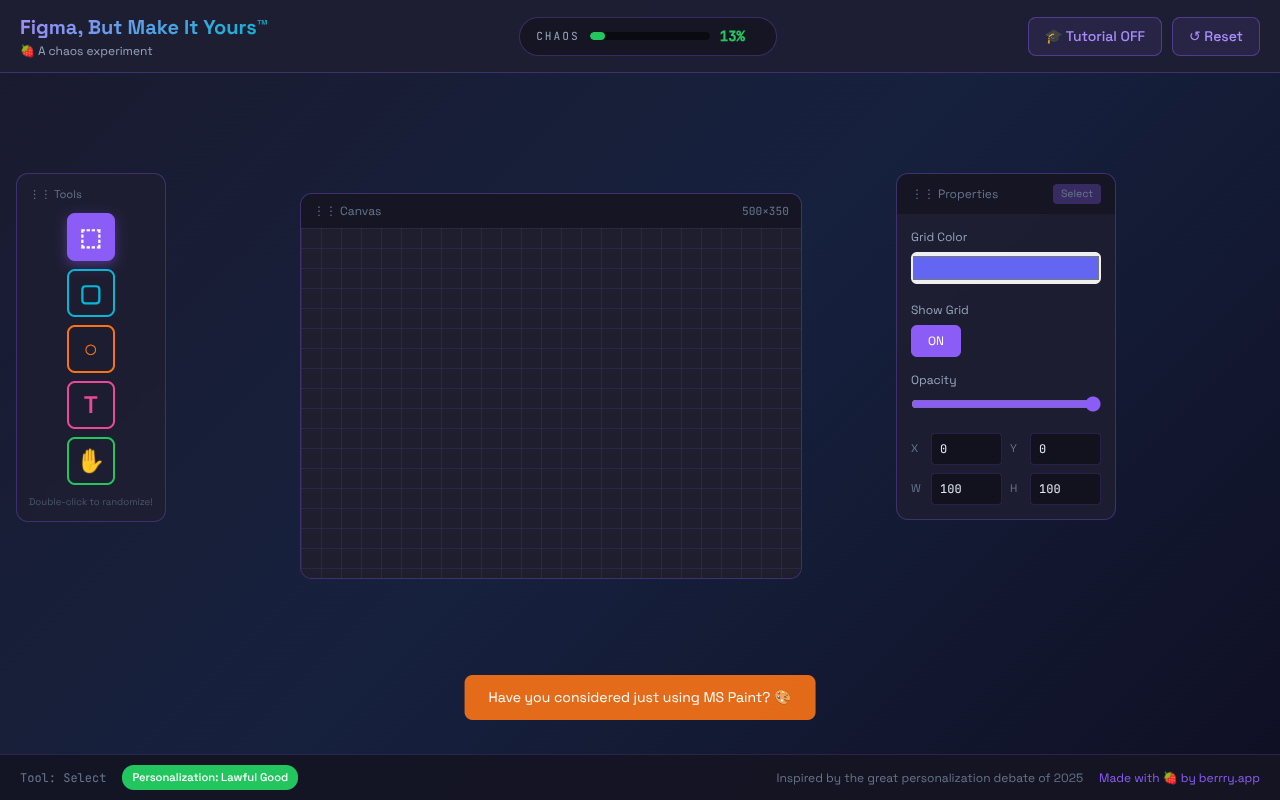Image resolution: width=1280 pixels, height=800 pixels.
Task: Toggle Tutorial mode on
Action: [1094, 37]
